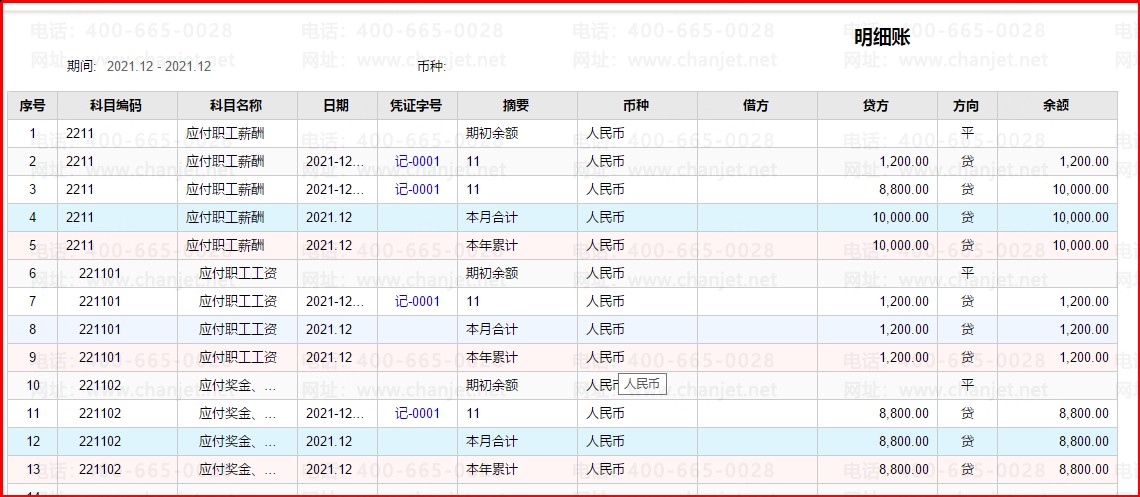Click the 科目名称 column header
This screenshot has height=497, width=1140.
point(236,105)
